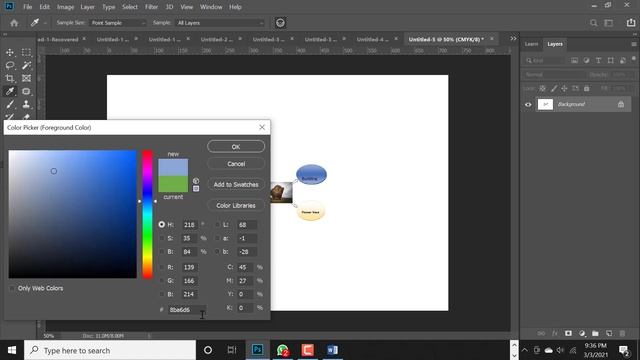Open Color Libraries
This screenshot has width=640, height=360.
(236, 205)
